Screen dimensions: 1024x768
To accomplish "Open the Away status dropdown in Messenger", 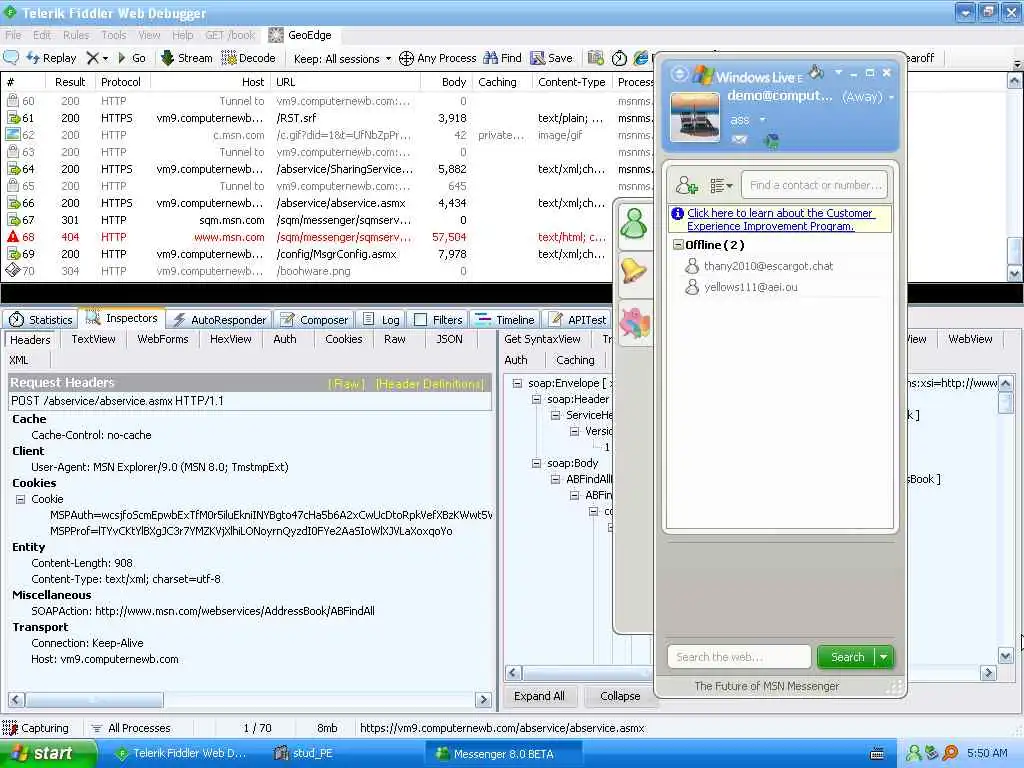I will tap(868, 97).
